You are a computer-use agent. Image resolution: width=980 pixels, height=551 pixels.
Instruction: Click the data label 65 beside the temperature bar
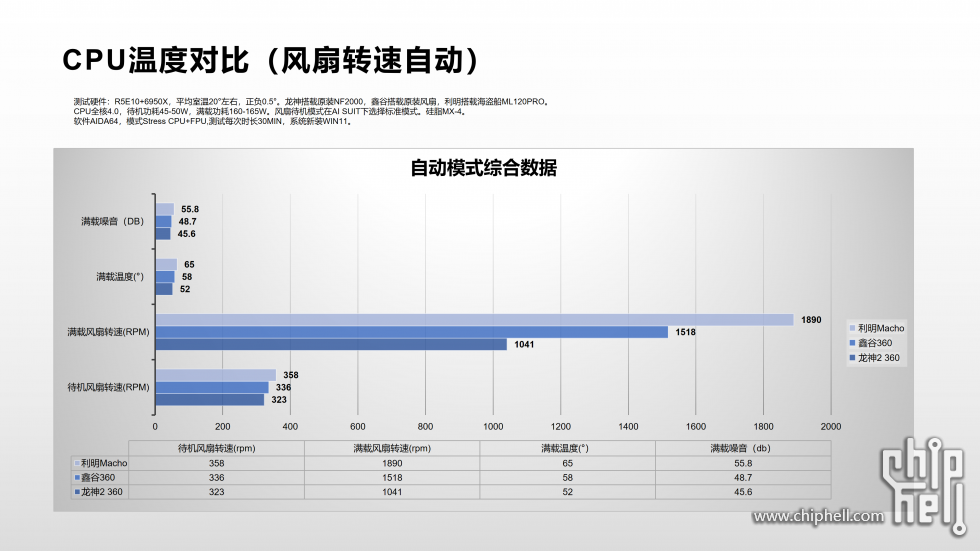point(189,264)
